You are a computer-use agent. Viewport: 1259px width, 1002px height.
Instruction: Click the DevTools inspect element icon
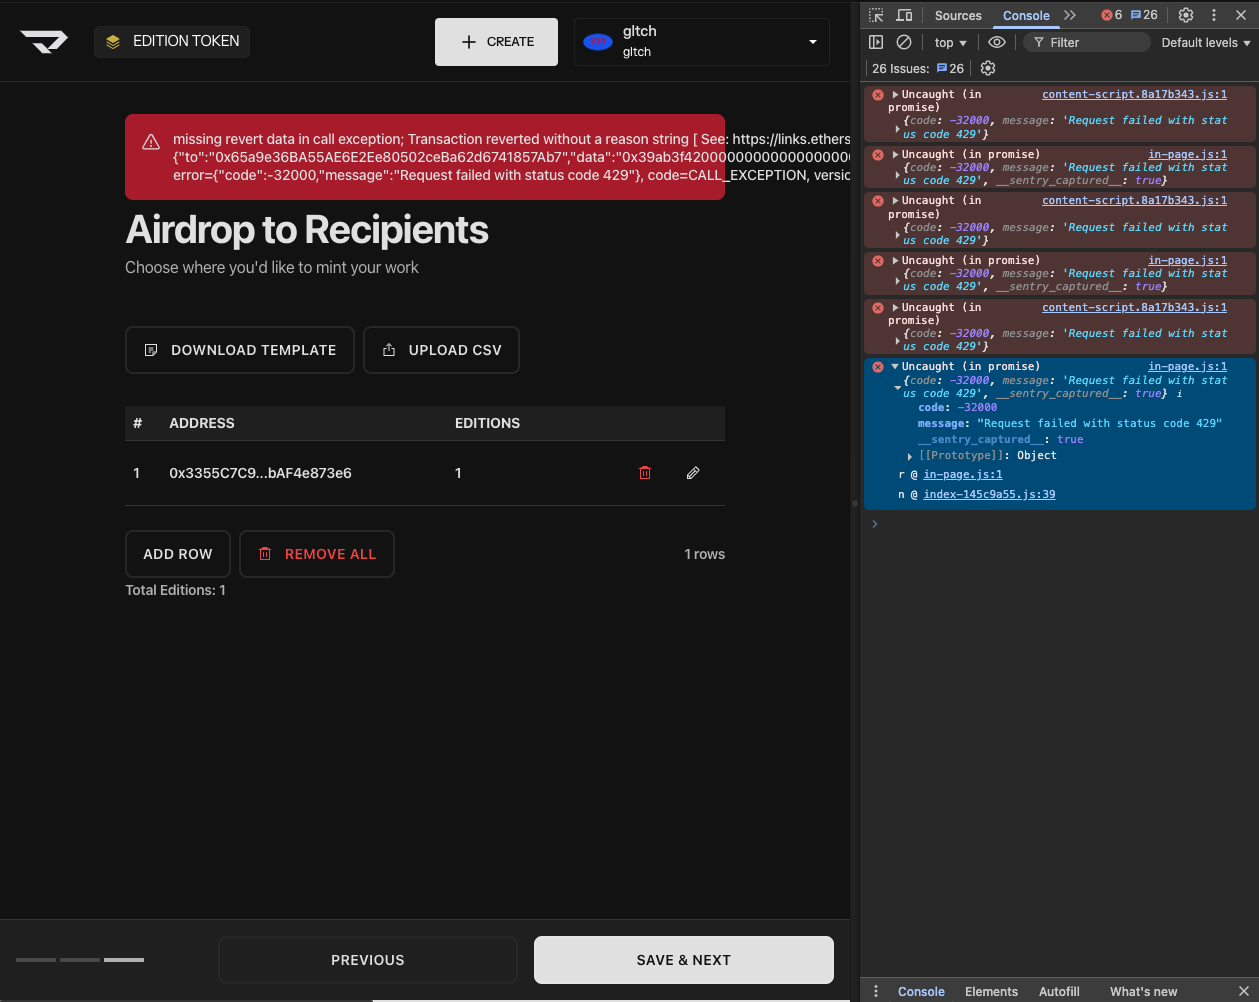[876, 15]
